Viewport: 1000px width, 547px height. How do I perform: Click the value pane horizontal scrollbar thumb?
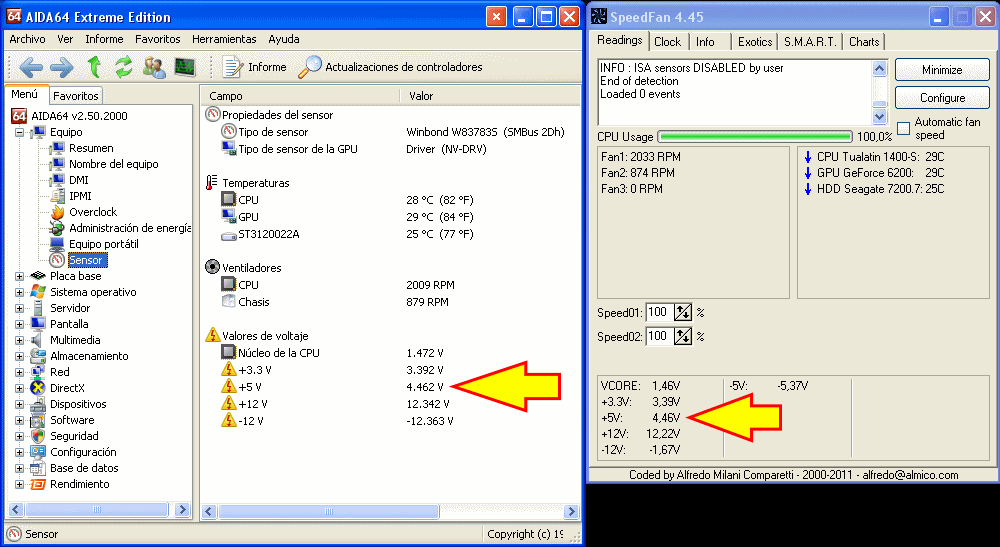coord(328,511)
